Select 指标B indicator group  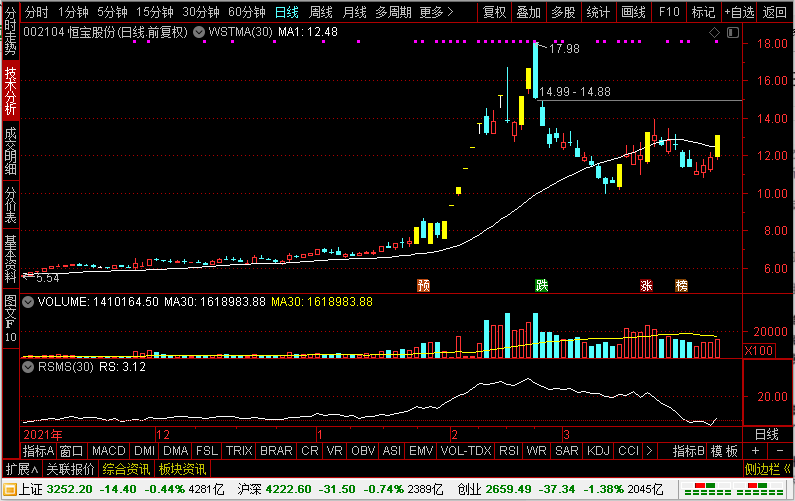pos(689,451)
